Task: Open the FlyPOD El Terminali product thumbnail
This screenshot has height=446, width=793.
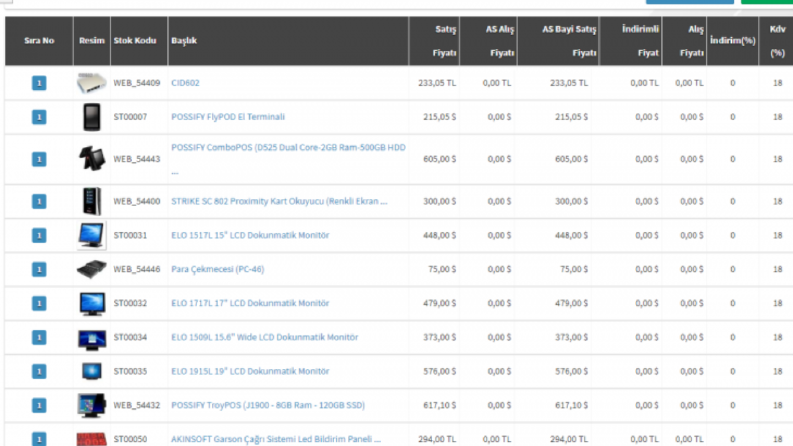Action: point(92,117)
